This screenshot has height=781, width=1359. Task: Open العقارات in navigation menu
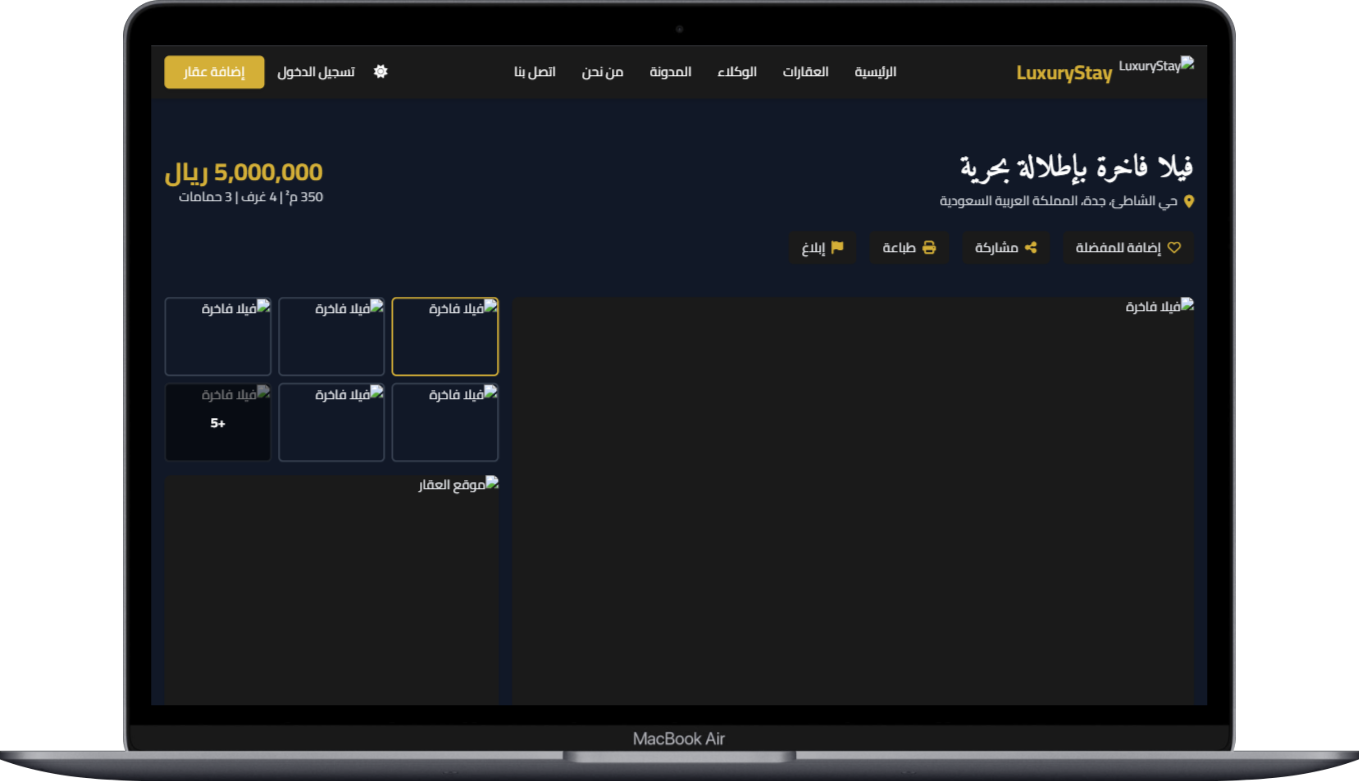point(805,72)
